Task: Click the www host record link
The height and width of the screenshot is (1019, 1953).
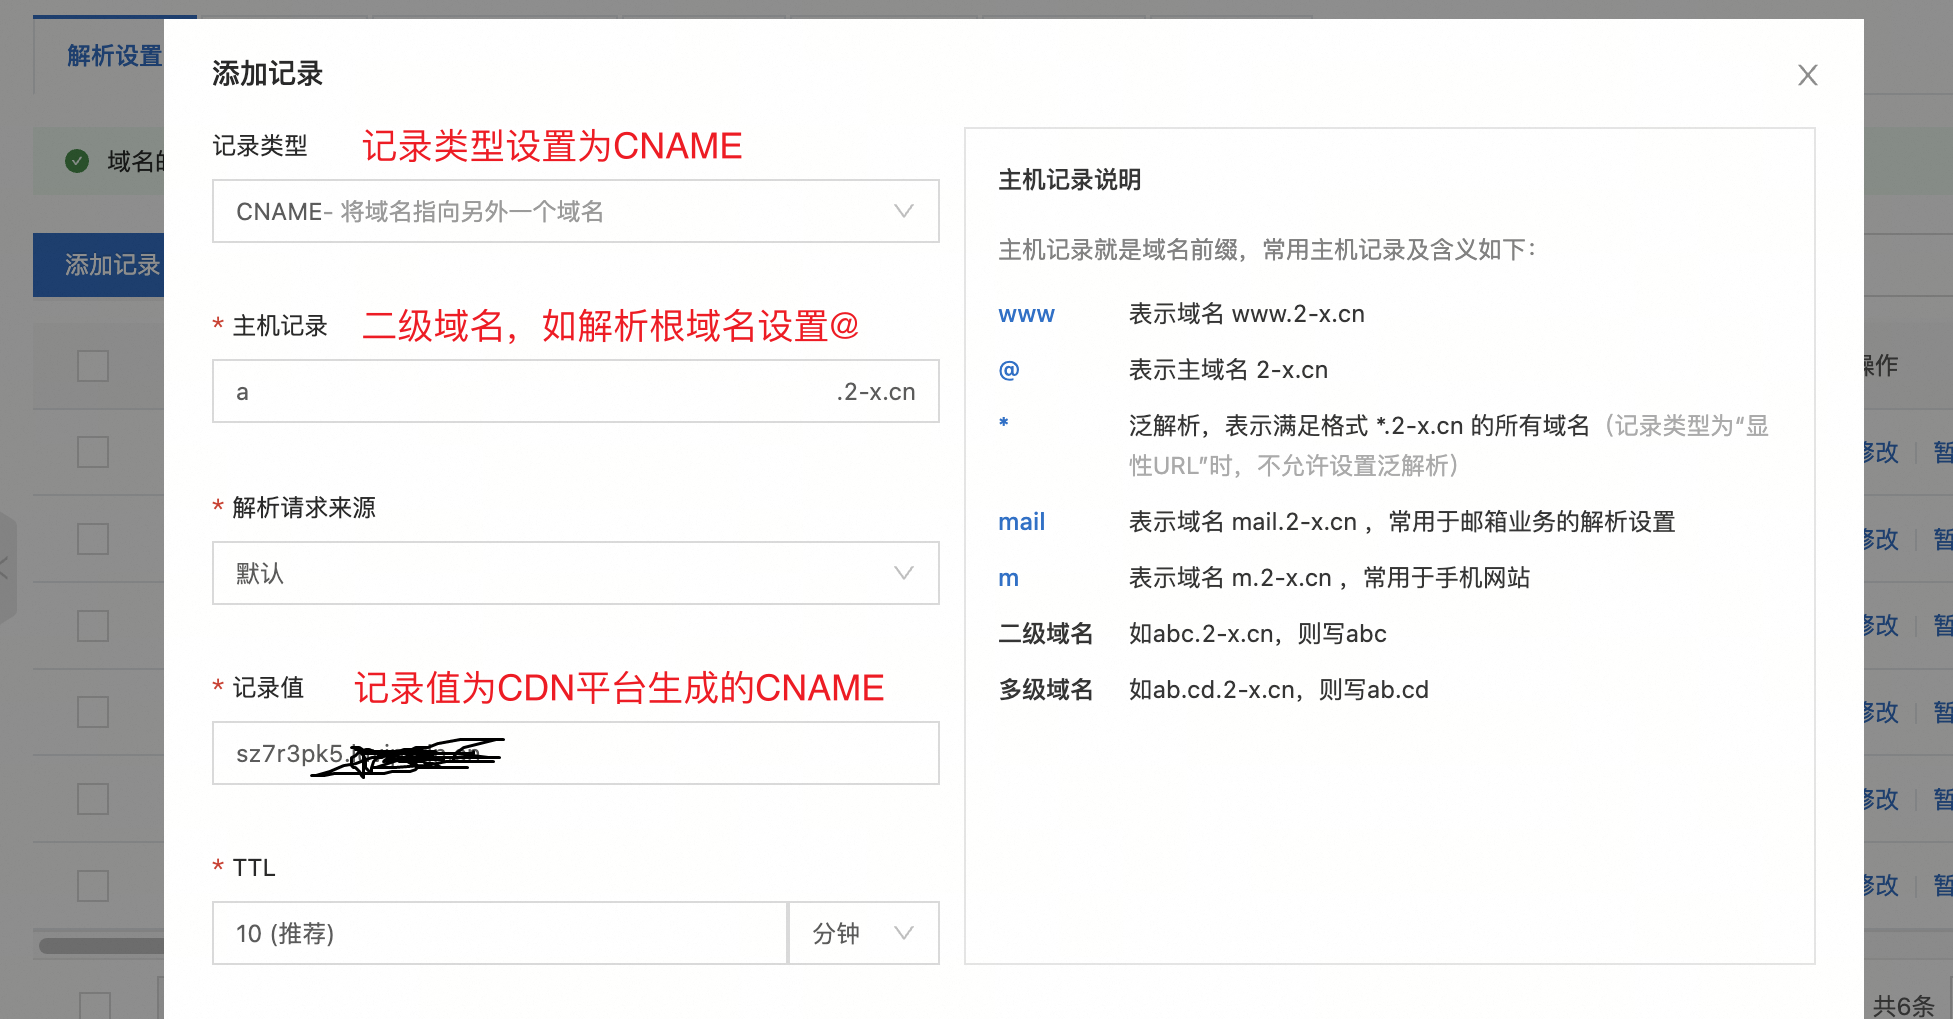Action: [x=1025, y=313]
